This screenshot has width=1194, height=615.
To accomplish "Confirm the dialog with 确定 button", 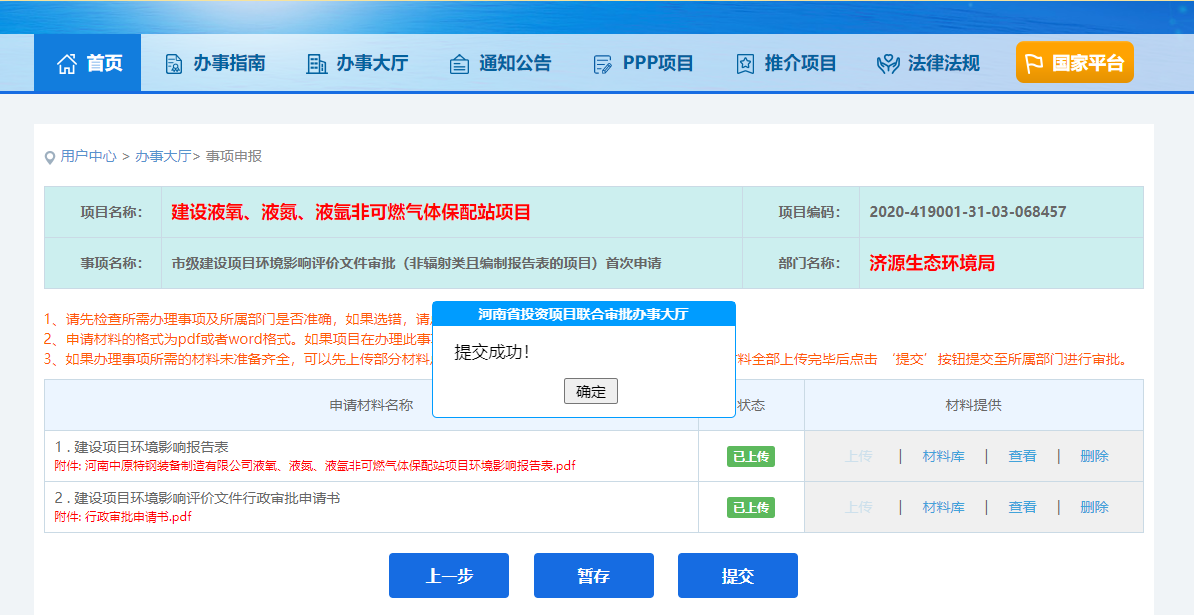I will click(590, 391).
